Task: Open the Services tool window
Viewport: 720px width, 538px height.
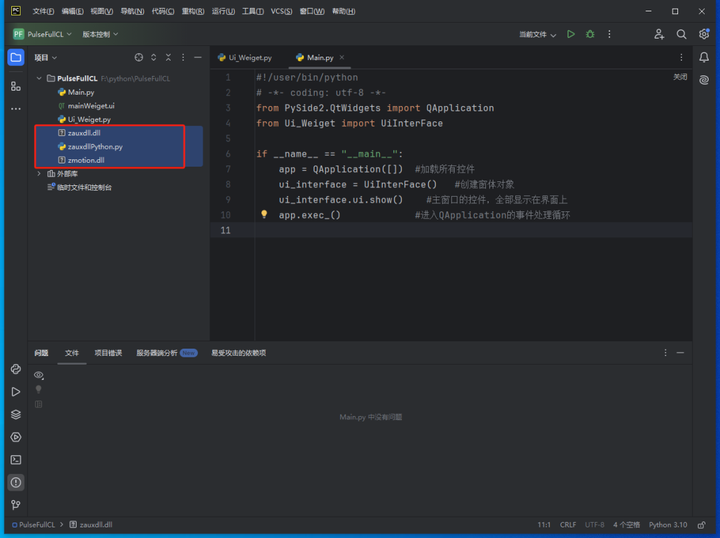Action: click(x=16, y=437)
